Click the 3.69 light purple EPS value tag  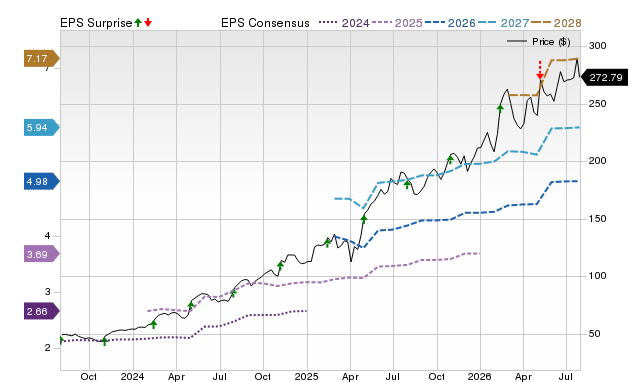point(41,255)
